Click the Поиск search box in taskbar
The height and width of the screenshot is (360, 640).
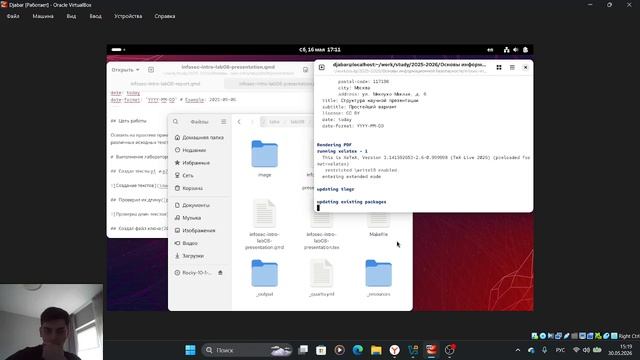[247, 350]
